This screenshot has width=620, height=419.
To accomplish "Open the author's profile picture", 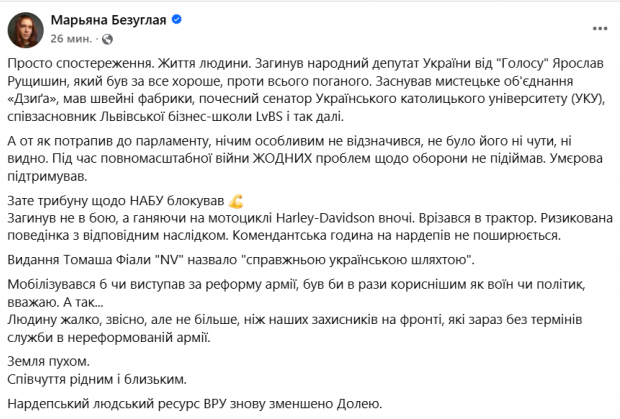I will click(26, 30).
